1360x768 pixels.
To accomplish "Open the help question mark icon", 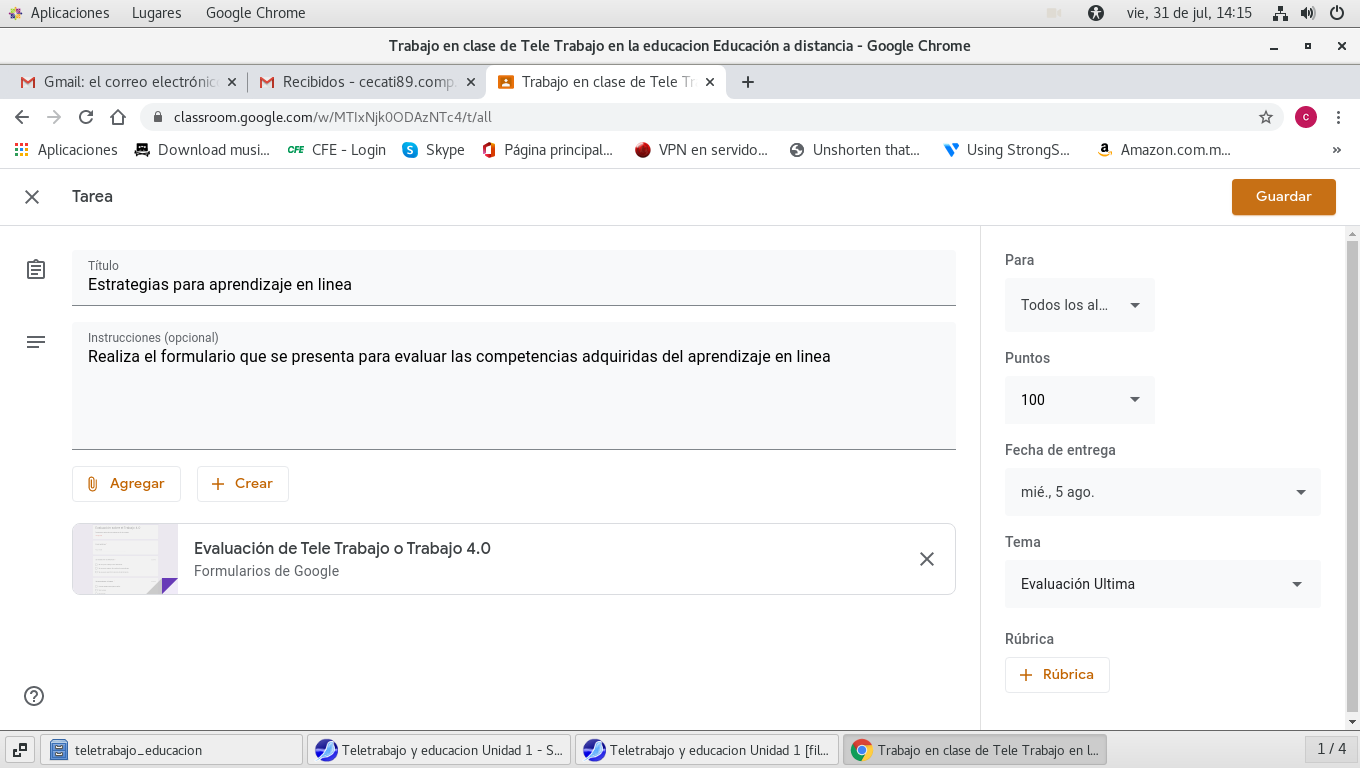I will pyautogui.click(x=34, y=696).
